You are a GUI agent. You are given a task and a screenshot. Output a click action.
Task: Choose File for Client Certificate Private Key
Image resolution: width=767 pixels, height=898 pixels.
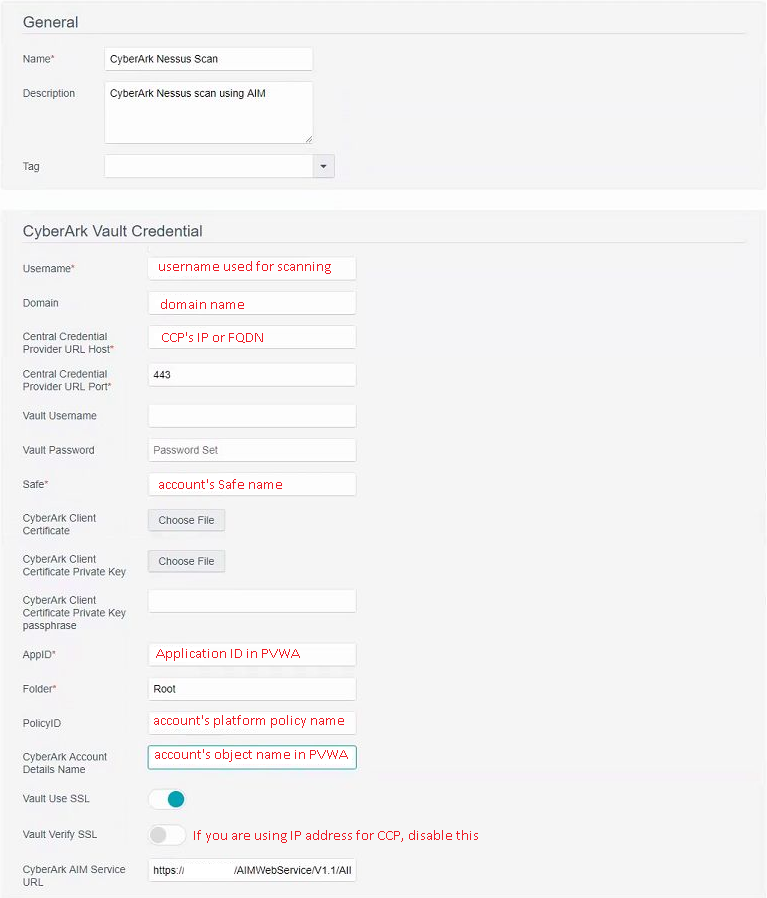pyautogui.click(x=186, y=561)
